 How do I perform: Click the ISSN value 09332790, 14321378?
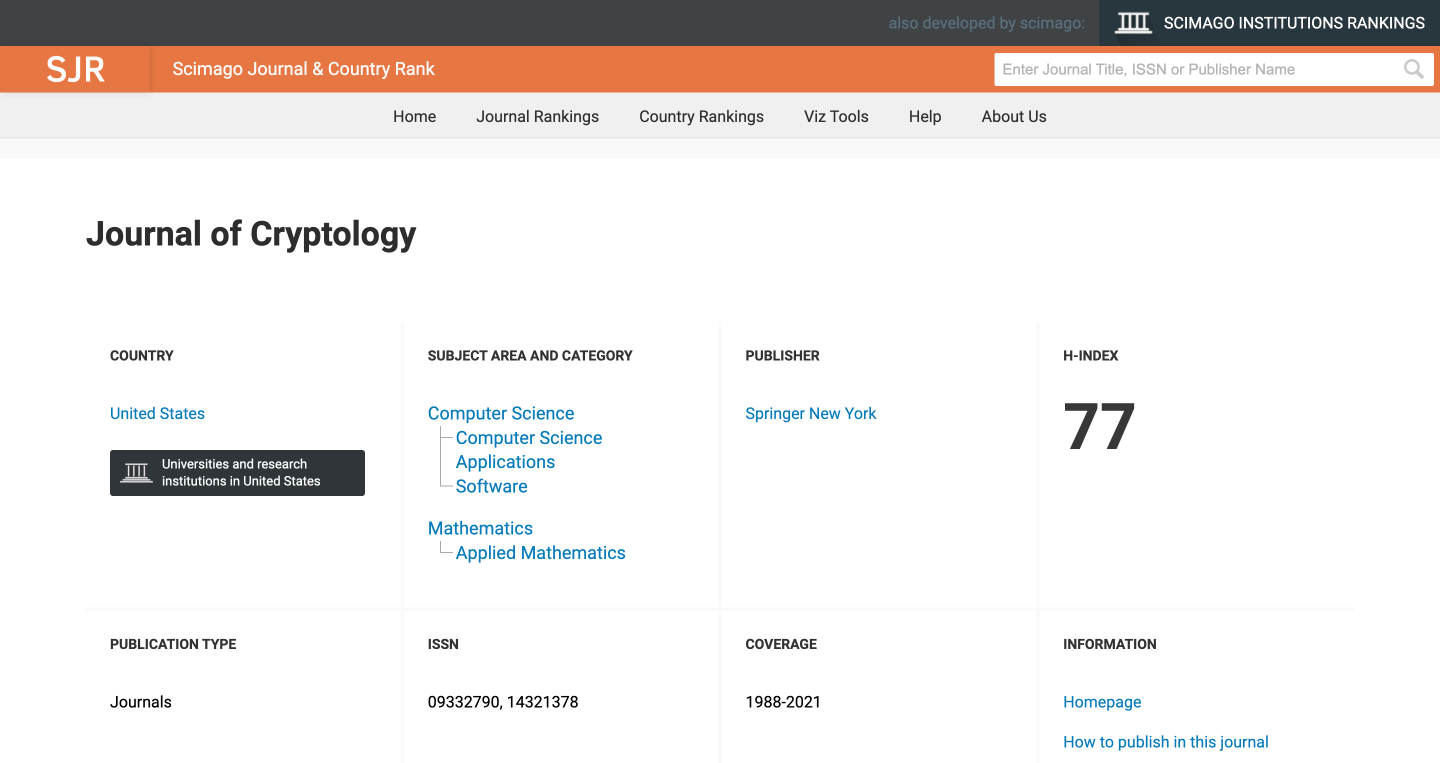point(503,702)
